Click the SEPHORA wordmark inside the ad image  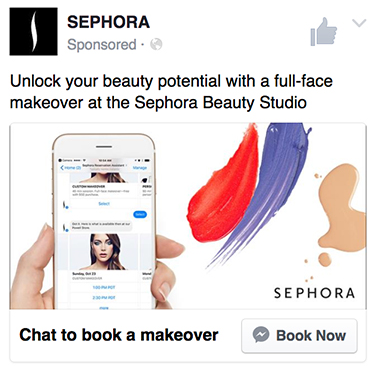(x=314, y=293)
